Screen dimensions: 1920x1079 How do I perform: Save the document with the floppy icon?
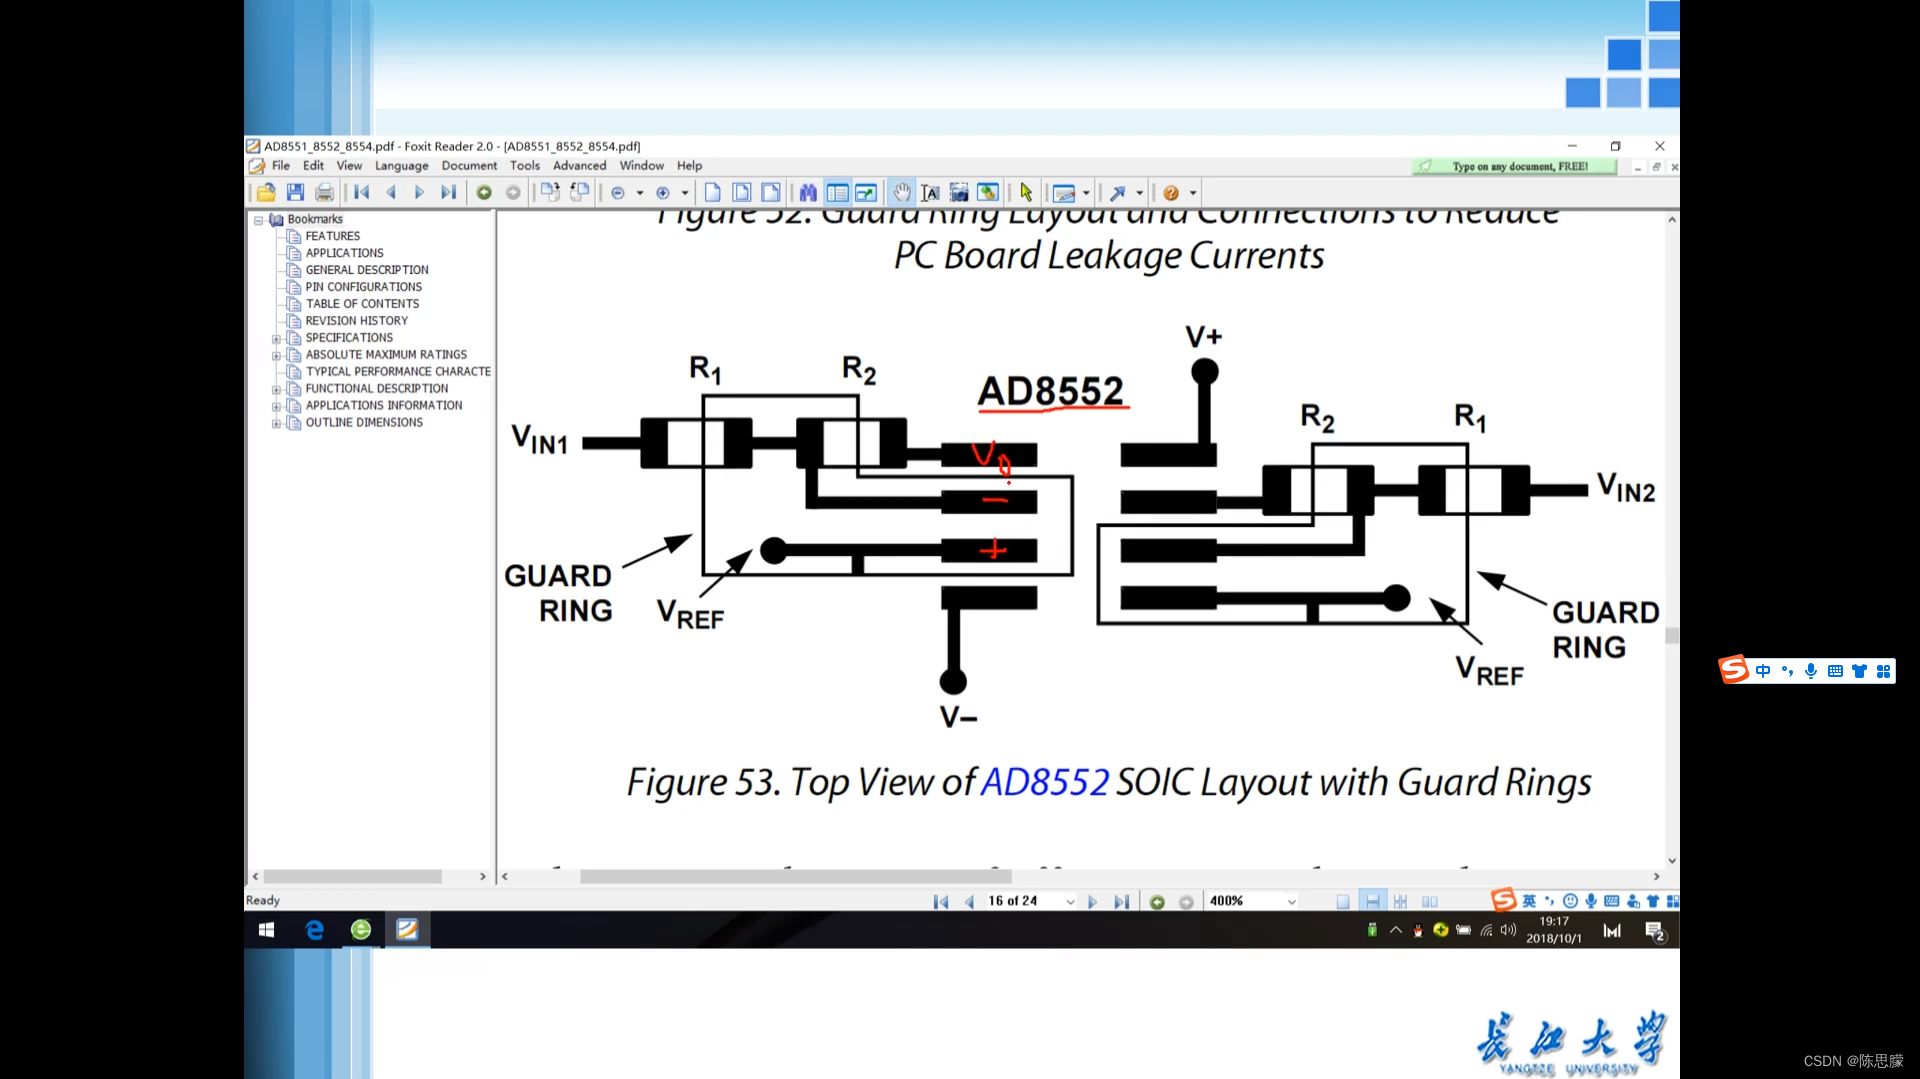(295, 193)
